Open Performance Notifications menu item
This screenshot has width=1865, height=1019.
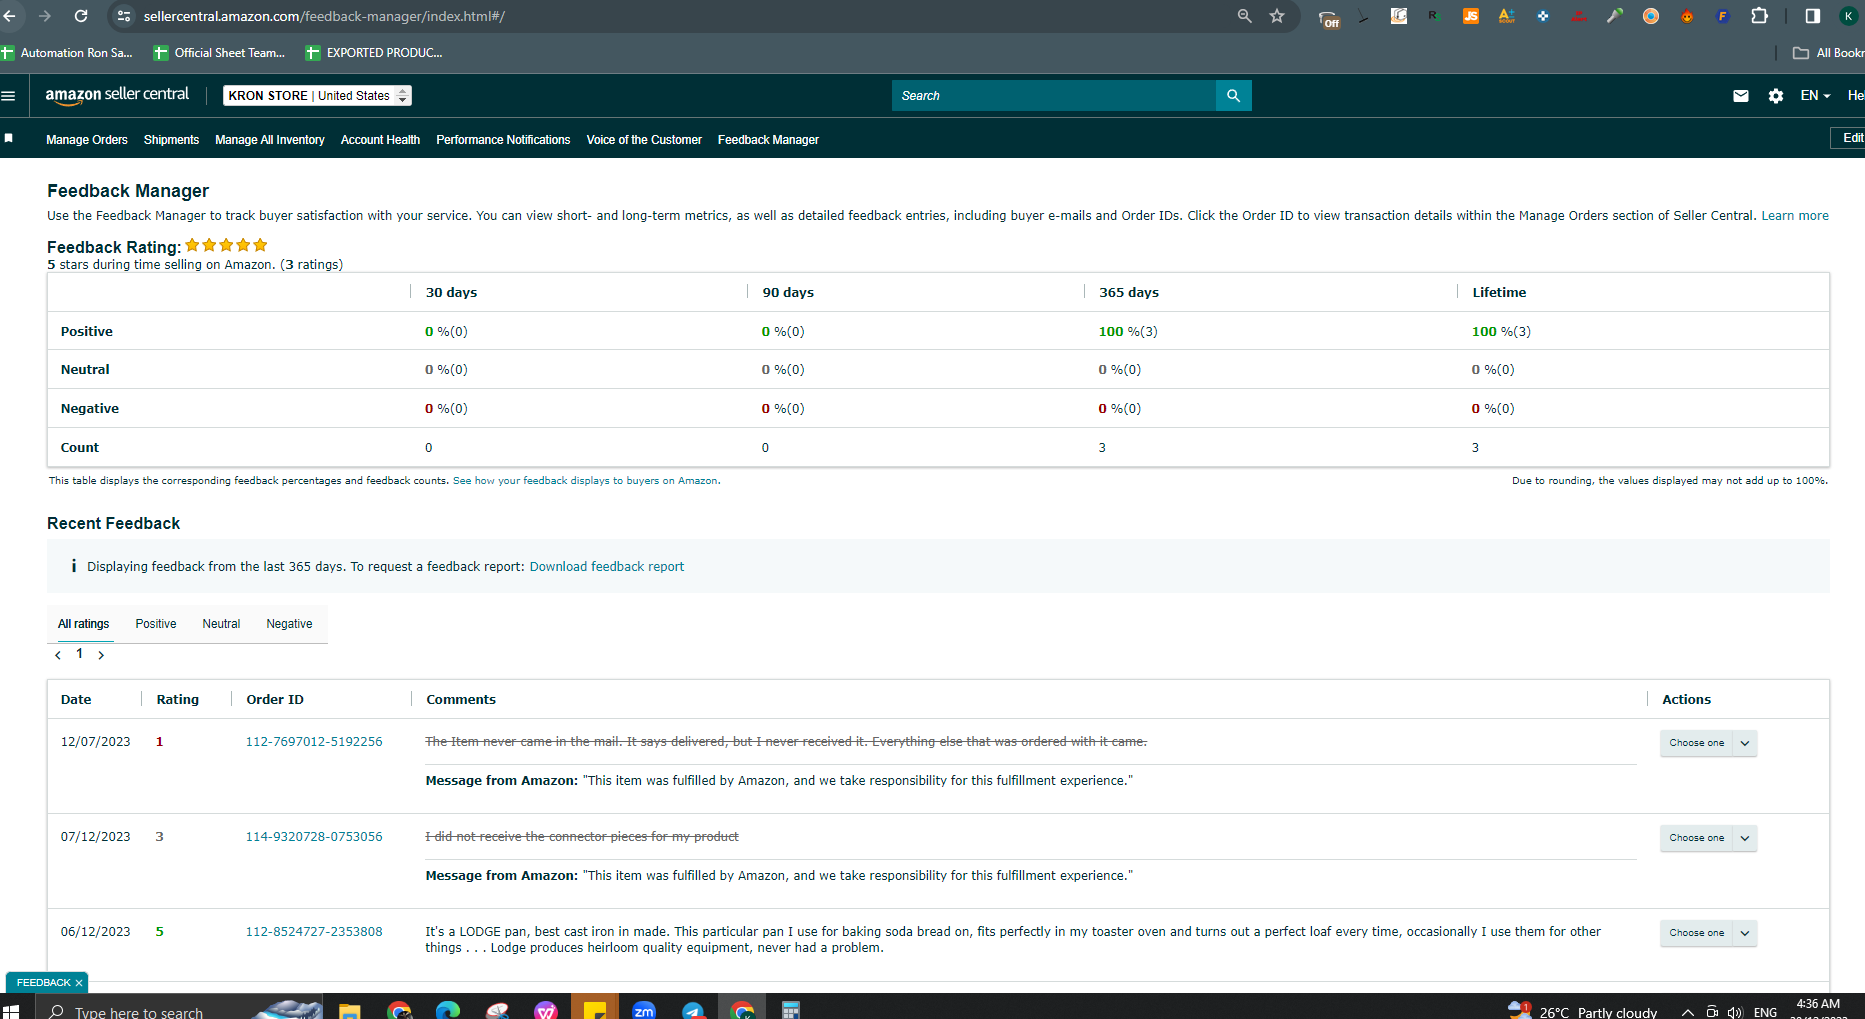point(503,140)
